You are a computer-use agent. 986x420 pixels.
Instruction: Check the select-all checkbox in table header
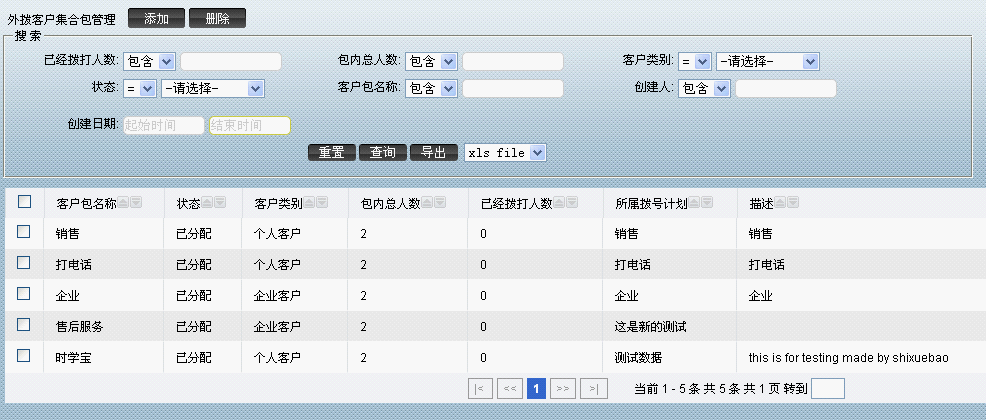pos(25,202)
